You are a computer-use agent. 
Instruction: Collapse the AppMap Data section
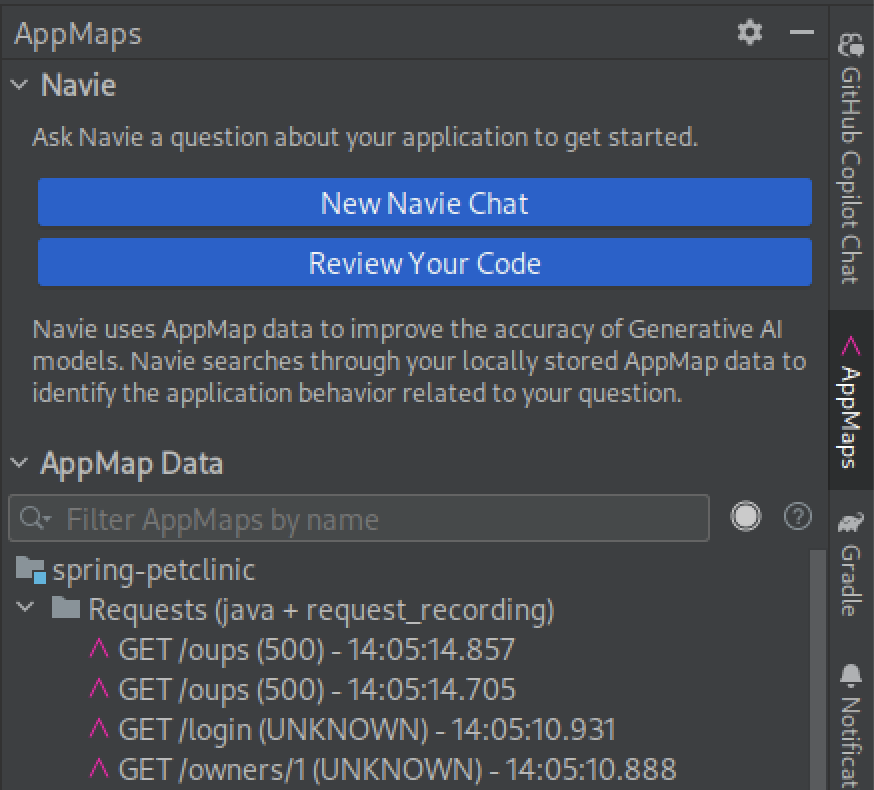coord(19,463)
